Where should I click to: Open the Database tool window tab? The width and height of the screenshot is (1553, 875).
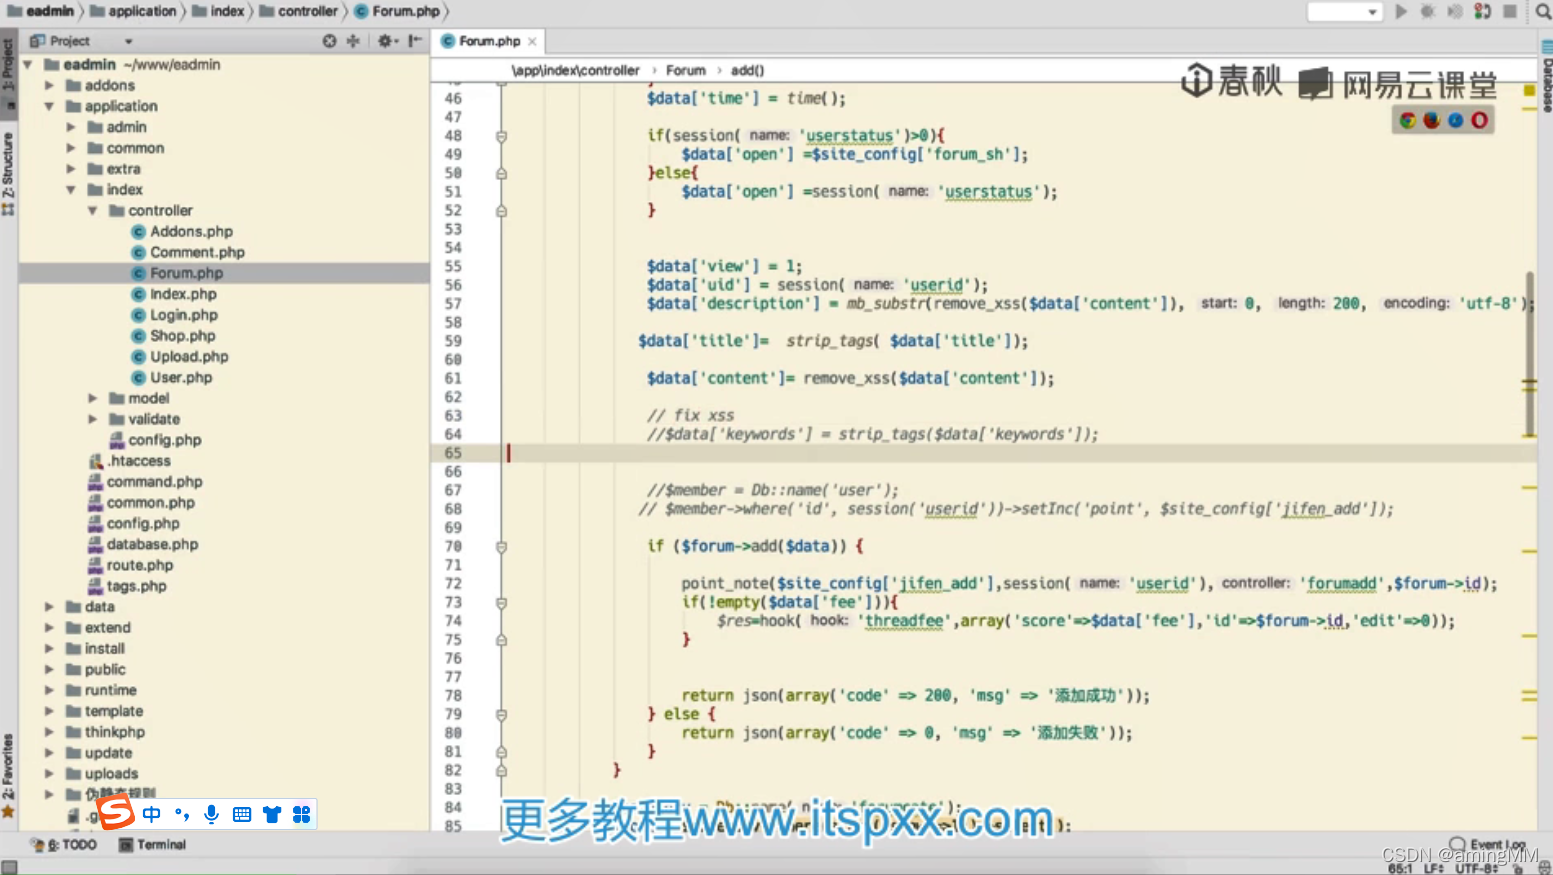(1546, 78)
